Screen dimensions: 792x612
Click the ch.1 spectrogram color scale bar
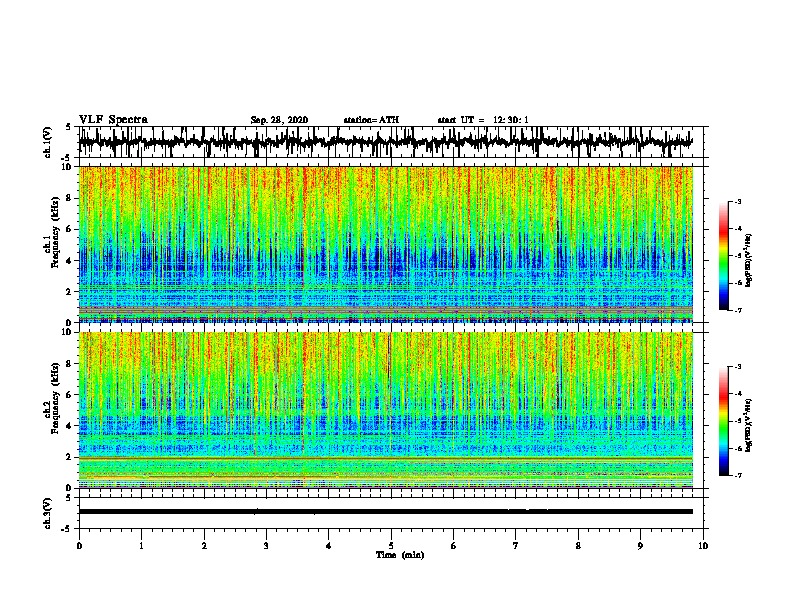coord(723,256)
